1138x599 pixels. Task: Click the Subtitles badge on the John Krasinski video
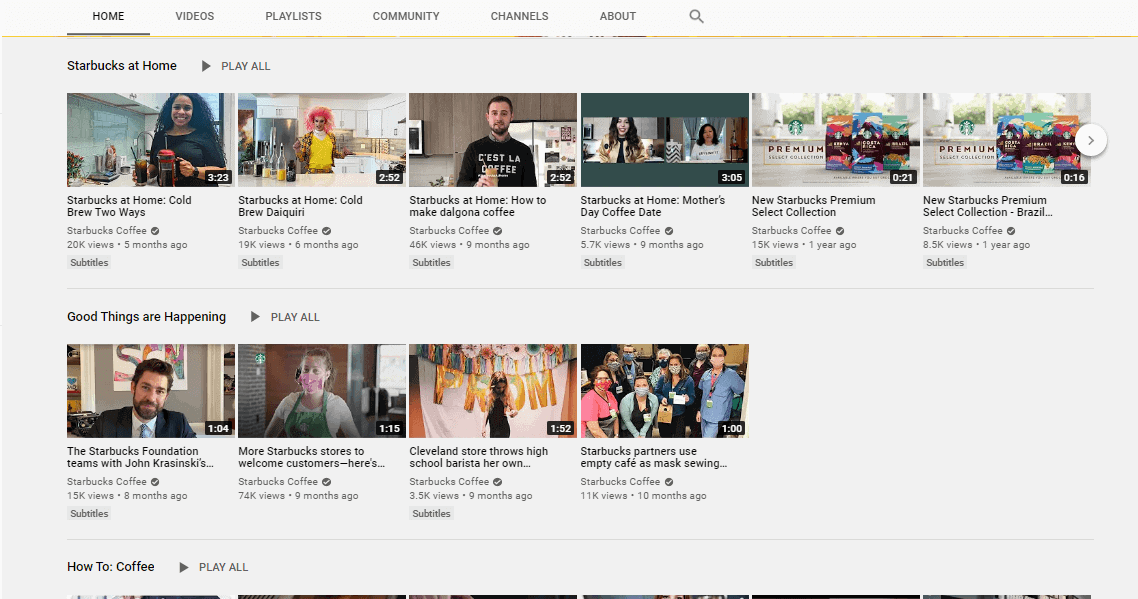click(x=89, y=513)
